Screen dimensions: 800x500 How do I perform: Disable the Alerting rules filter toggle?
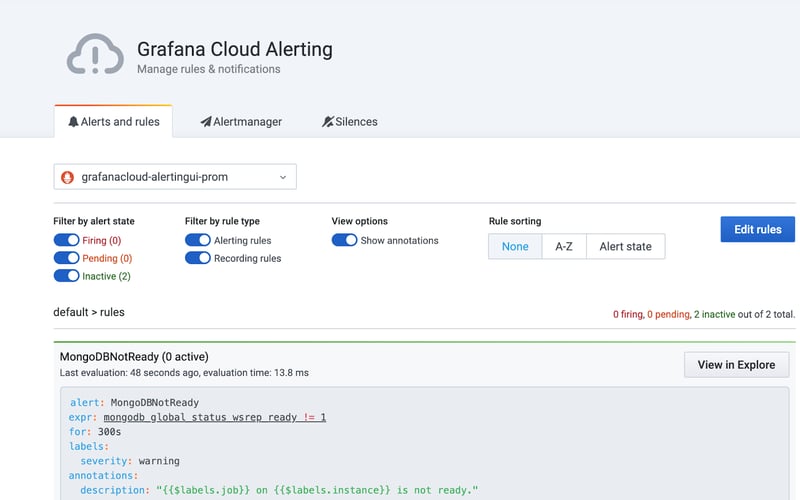click(x=198, y=240)
